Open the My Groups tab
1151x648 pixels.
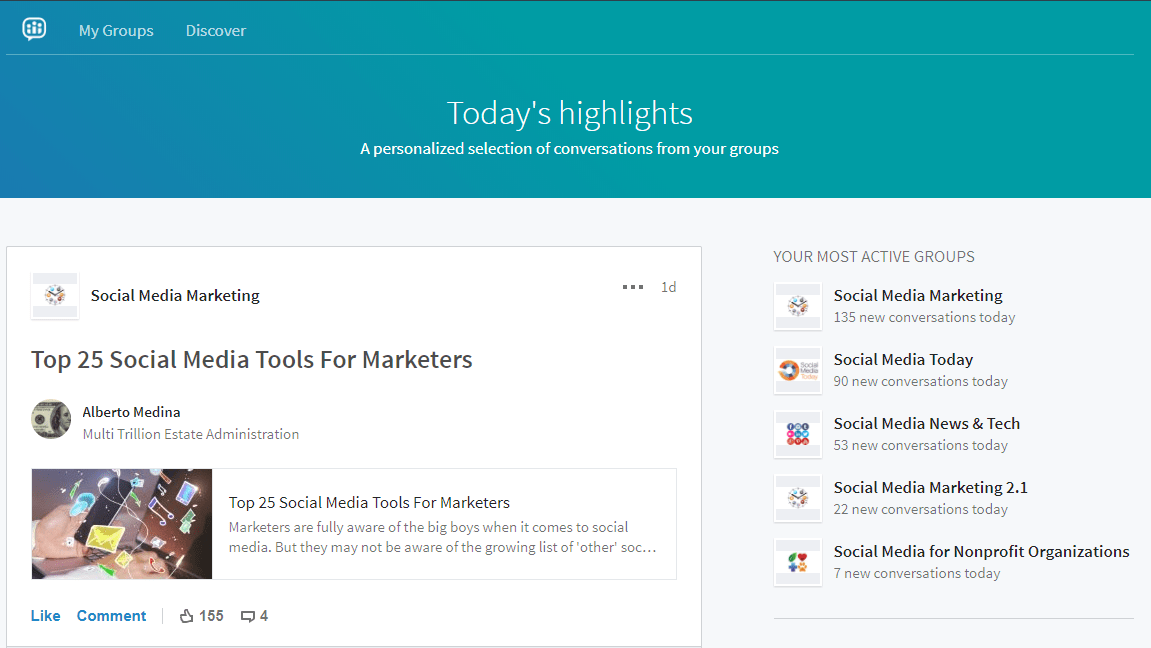pyautogui.click(x=116, y=30)
